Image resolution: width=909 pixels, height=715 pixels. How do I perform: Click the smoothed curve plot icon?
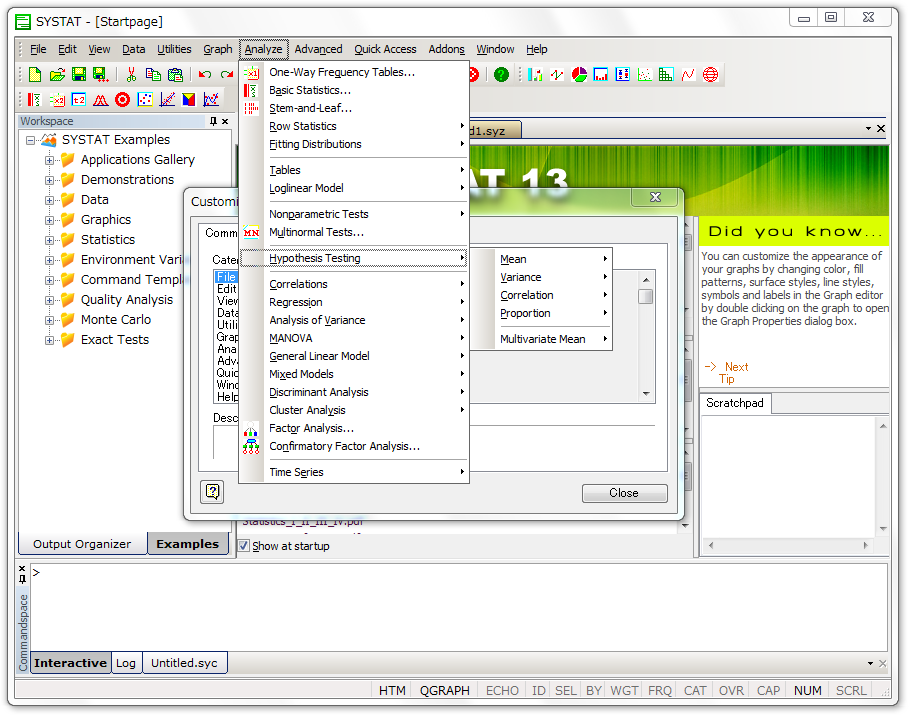coord(211,100)
